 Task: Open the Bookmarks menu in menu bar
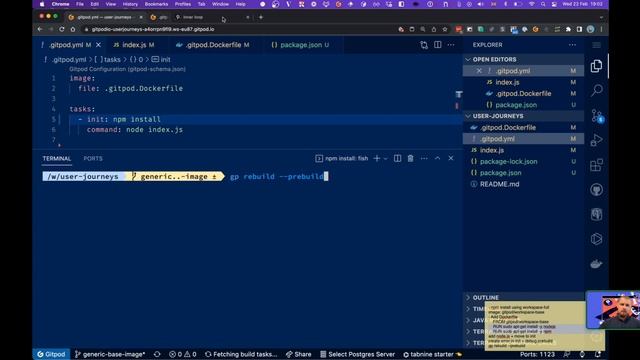pos(156,4)
